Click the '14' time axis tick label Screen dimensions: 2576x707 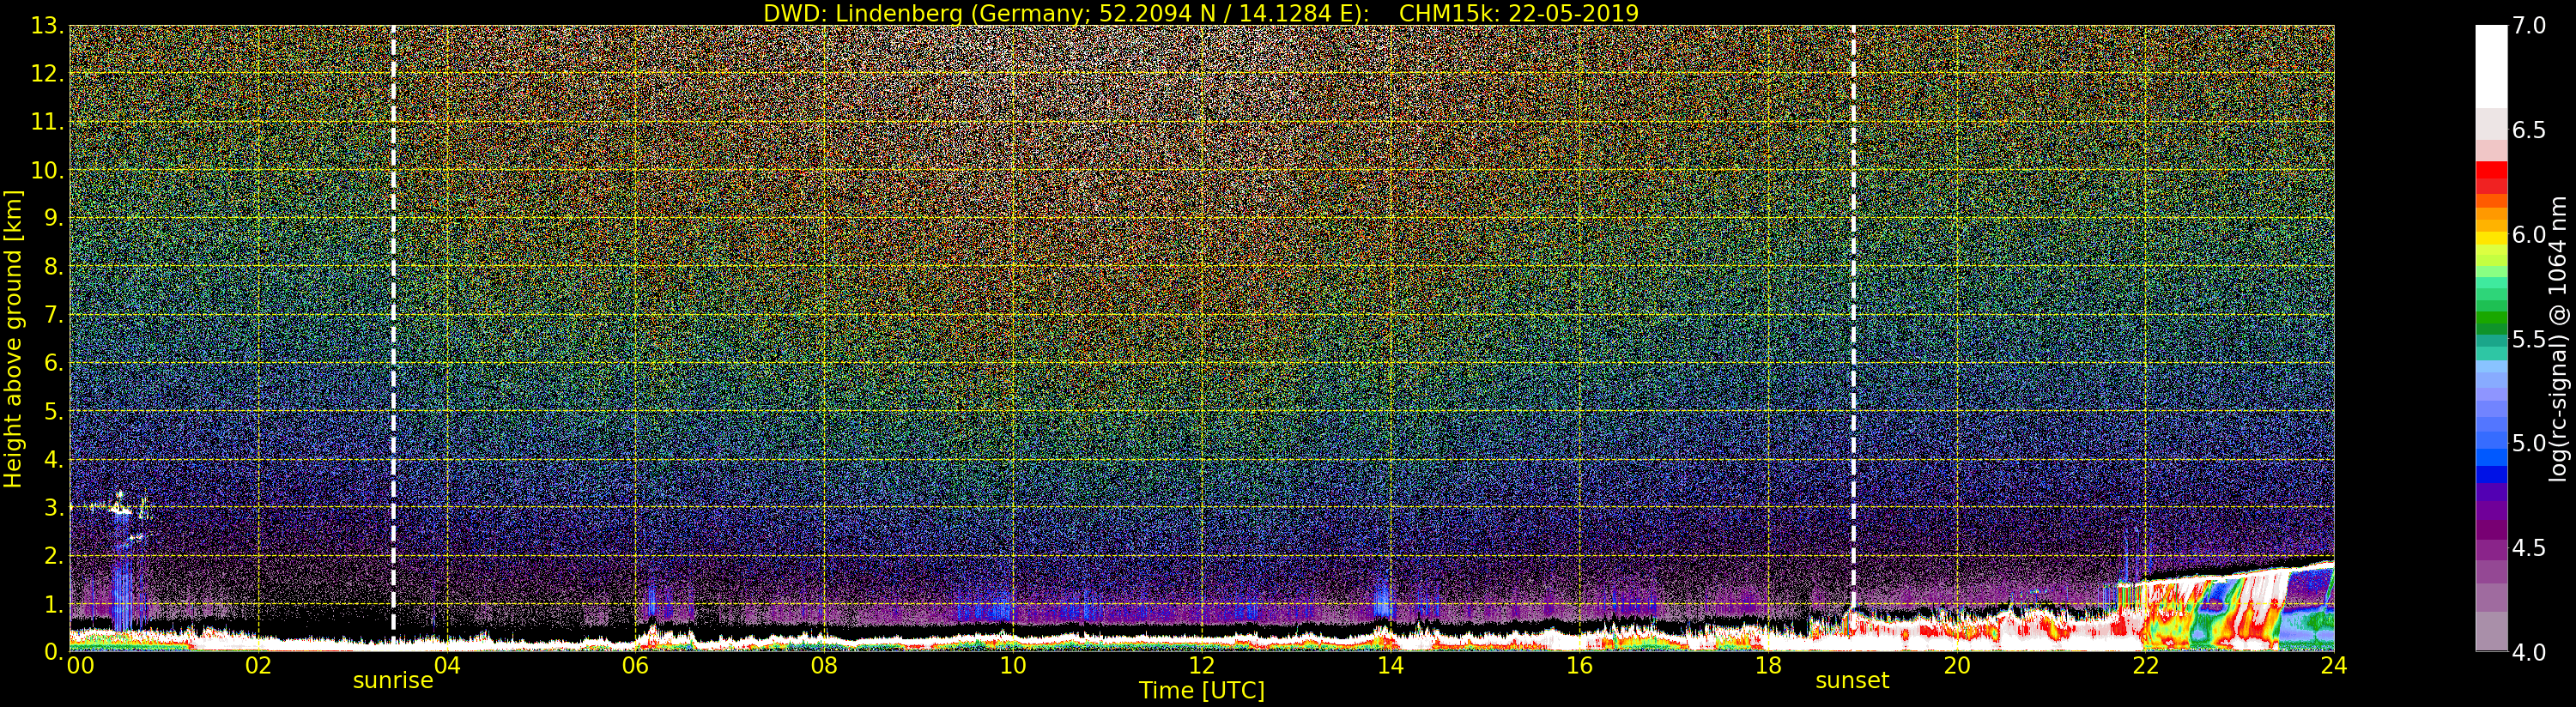pyautogui.click(x=1390, y=665)
